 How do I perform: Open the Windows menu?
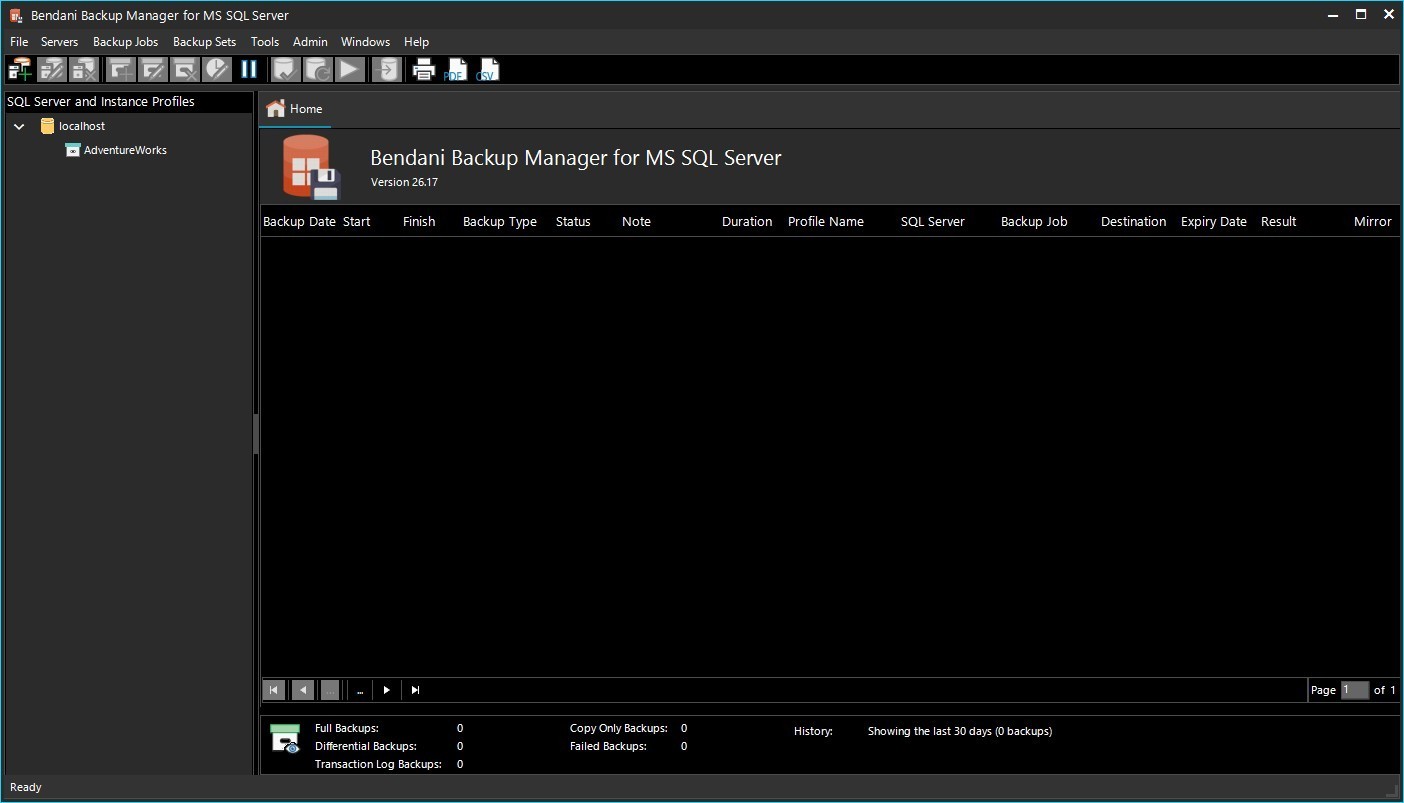click(365, 42)
